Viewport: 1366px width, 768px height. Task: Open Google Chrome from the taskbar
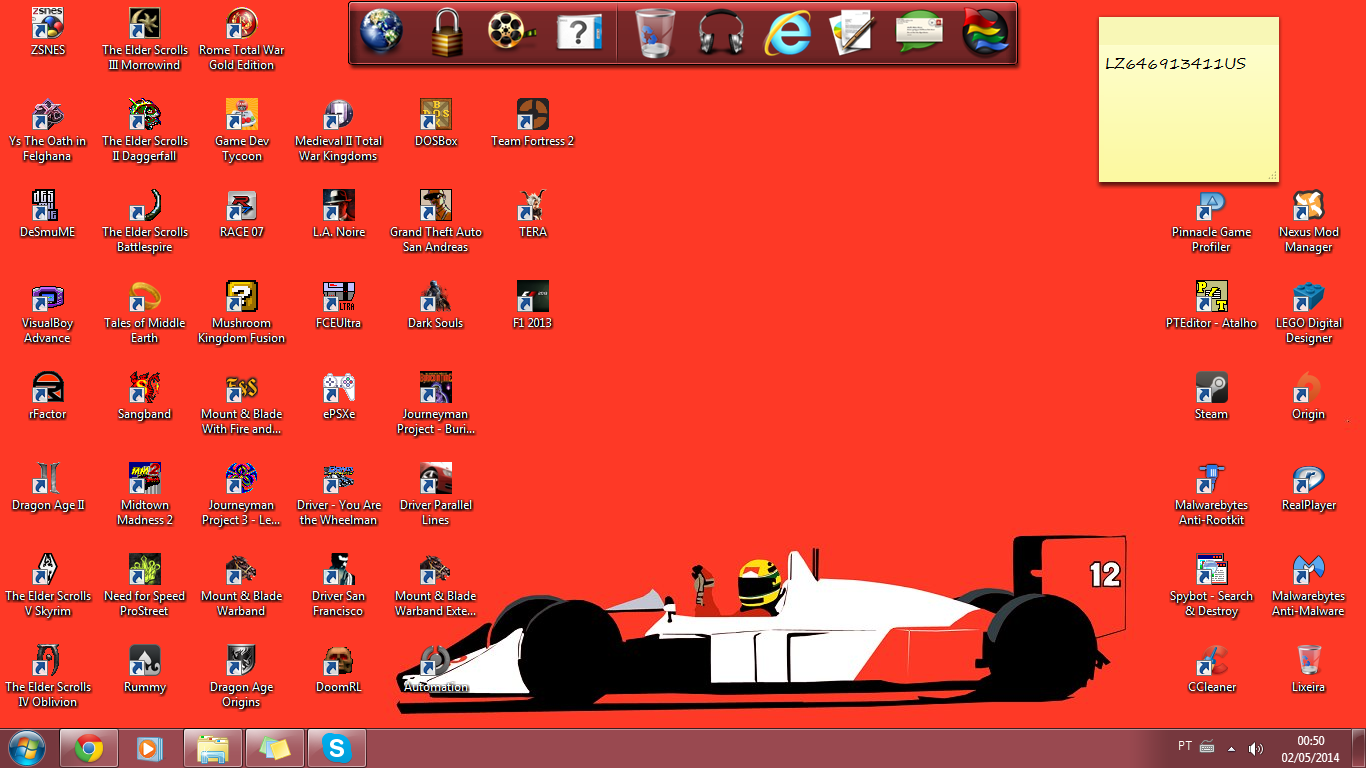point(89,748)
